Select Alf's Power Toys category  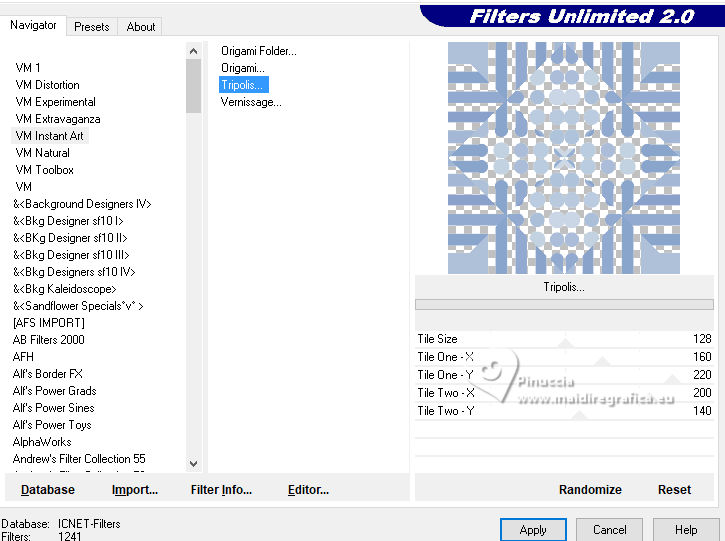[52, 425]
